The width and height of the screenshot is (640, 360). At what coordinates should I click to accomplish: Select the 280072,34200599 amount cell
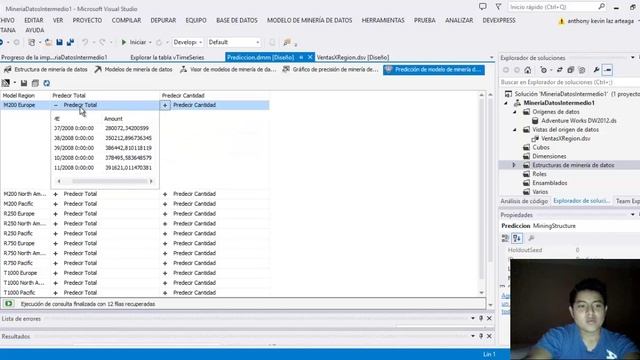tap(127, 128)
